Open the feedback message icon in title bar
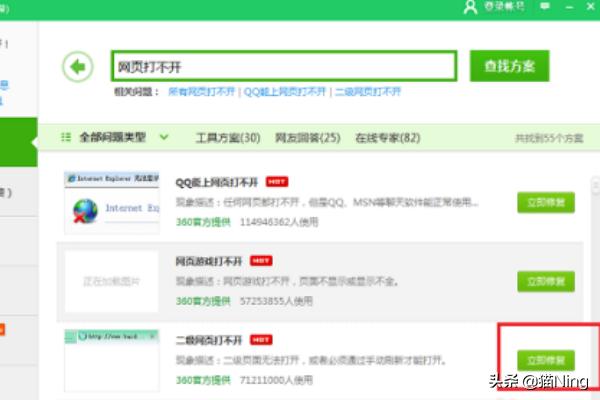This screenshot has width=600, height=400. tap(545, 6)
